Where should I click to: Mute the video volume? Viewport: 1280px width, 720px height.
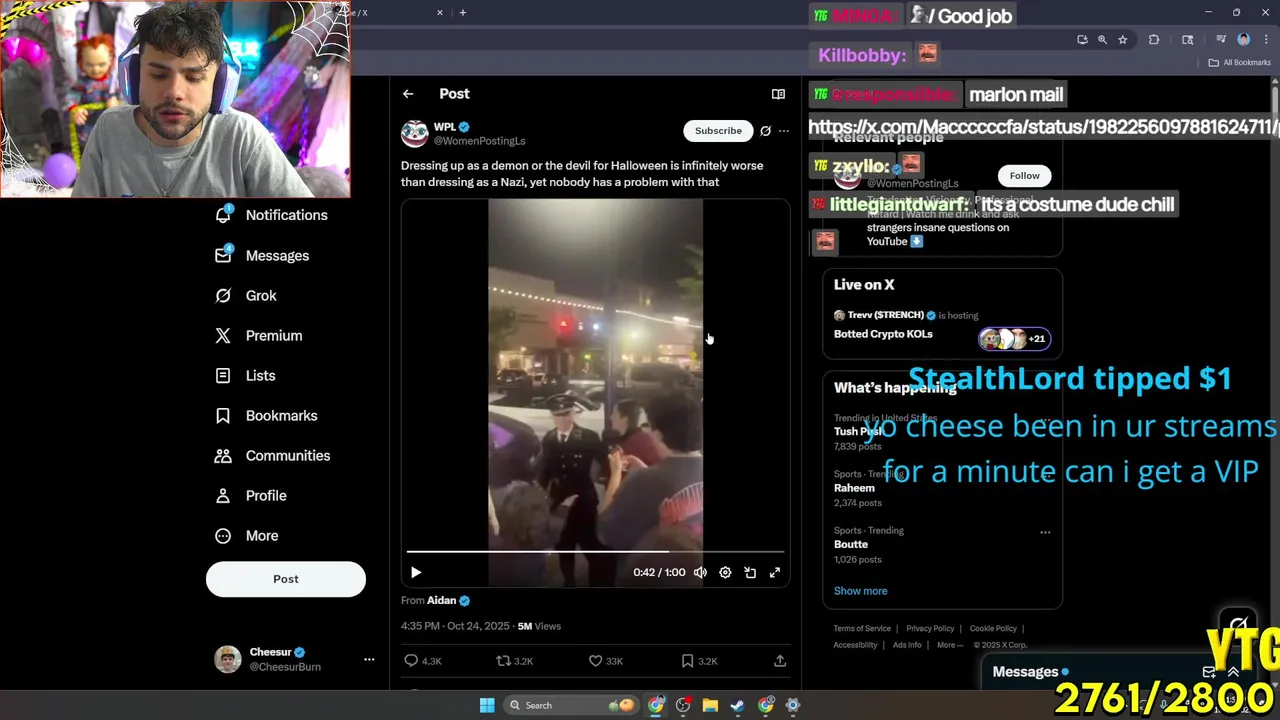[x=700, y=573]
